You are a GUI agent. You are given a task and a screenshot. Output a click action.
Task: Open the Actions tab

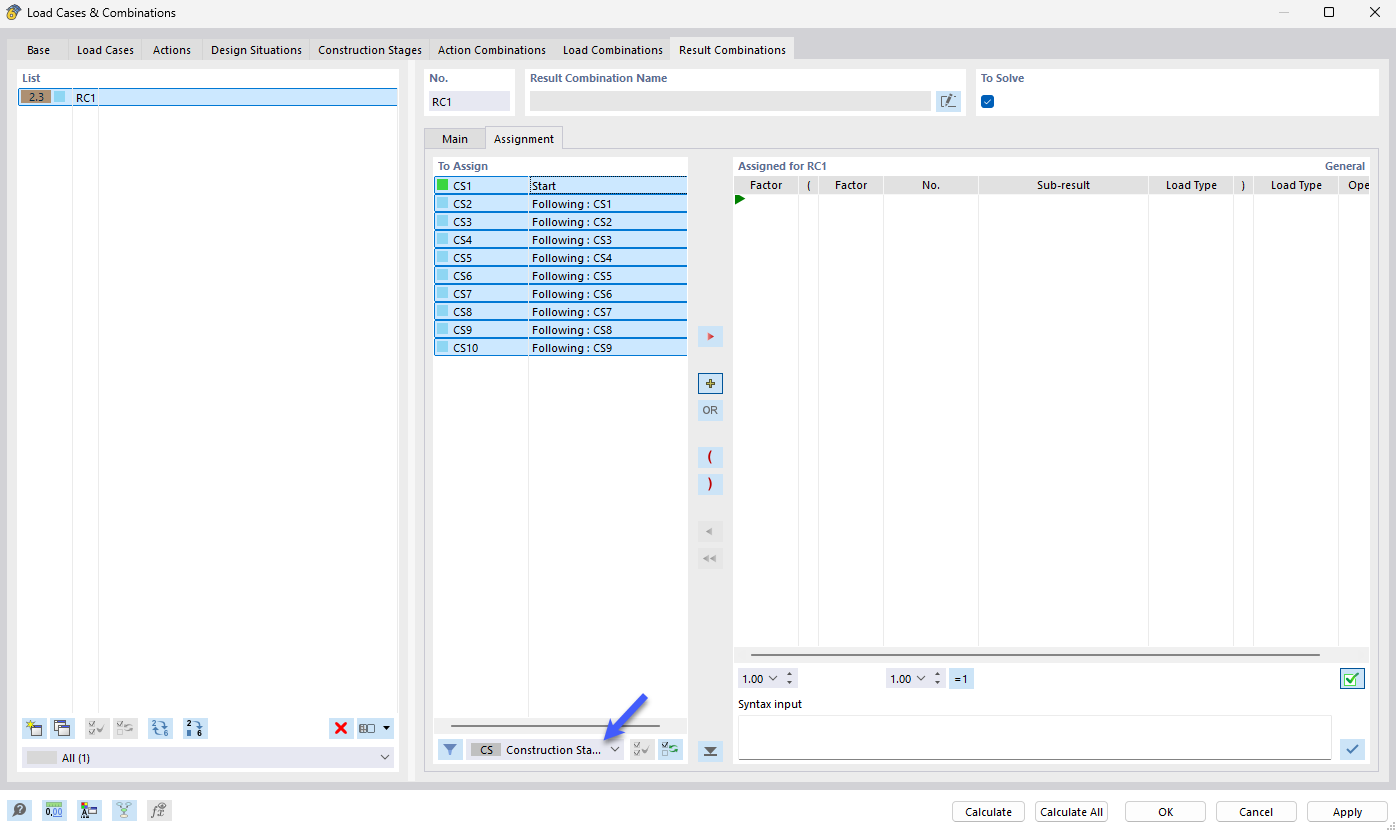pos(172,50)
